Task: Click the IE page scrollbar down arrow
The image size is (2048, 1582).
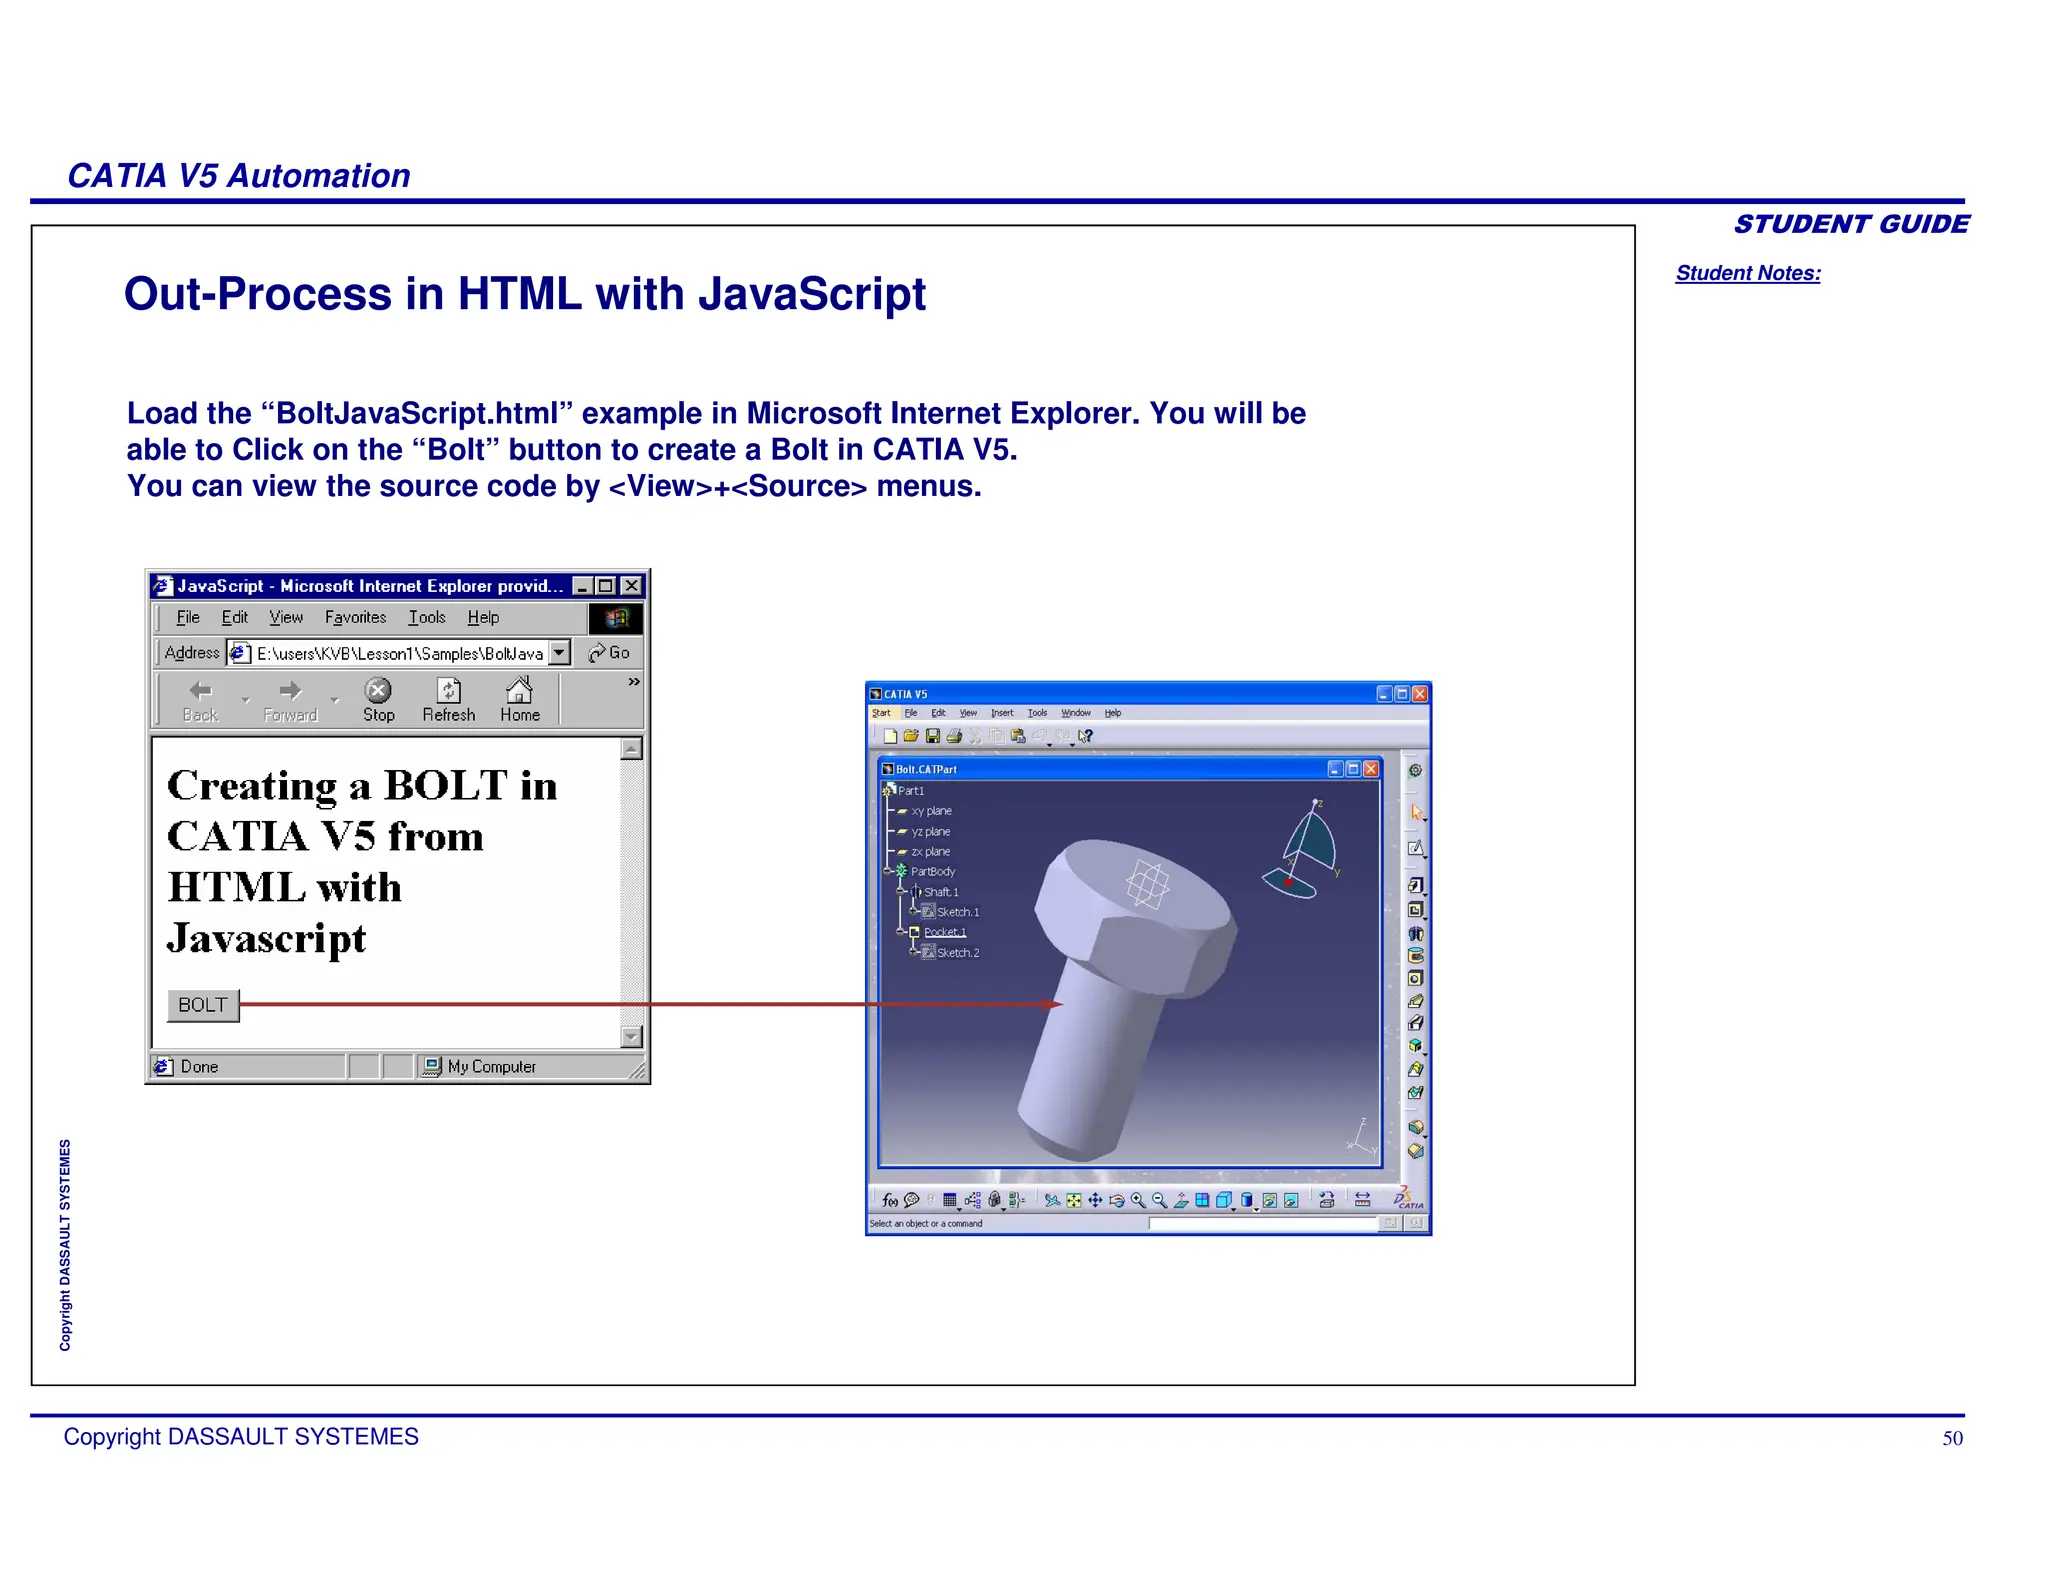Action: 631,1037
